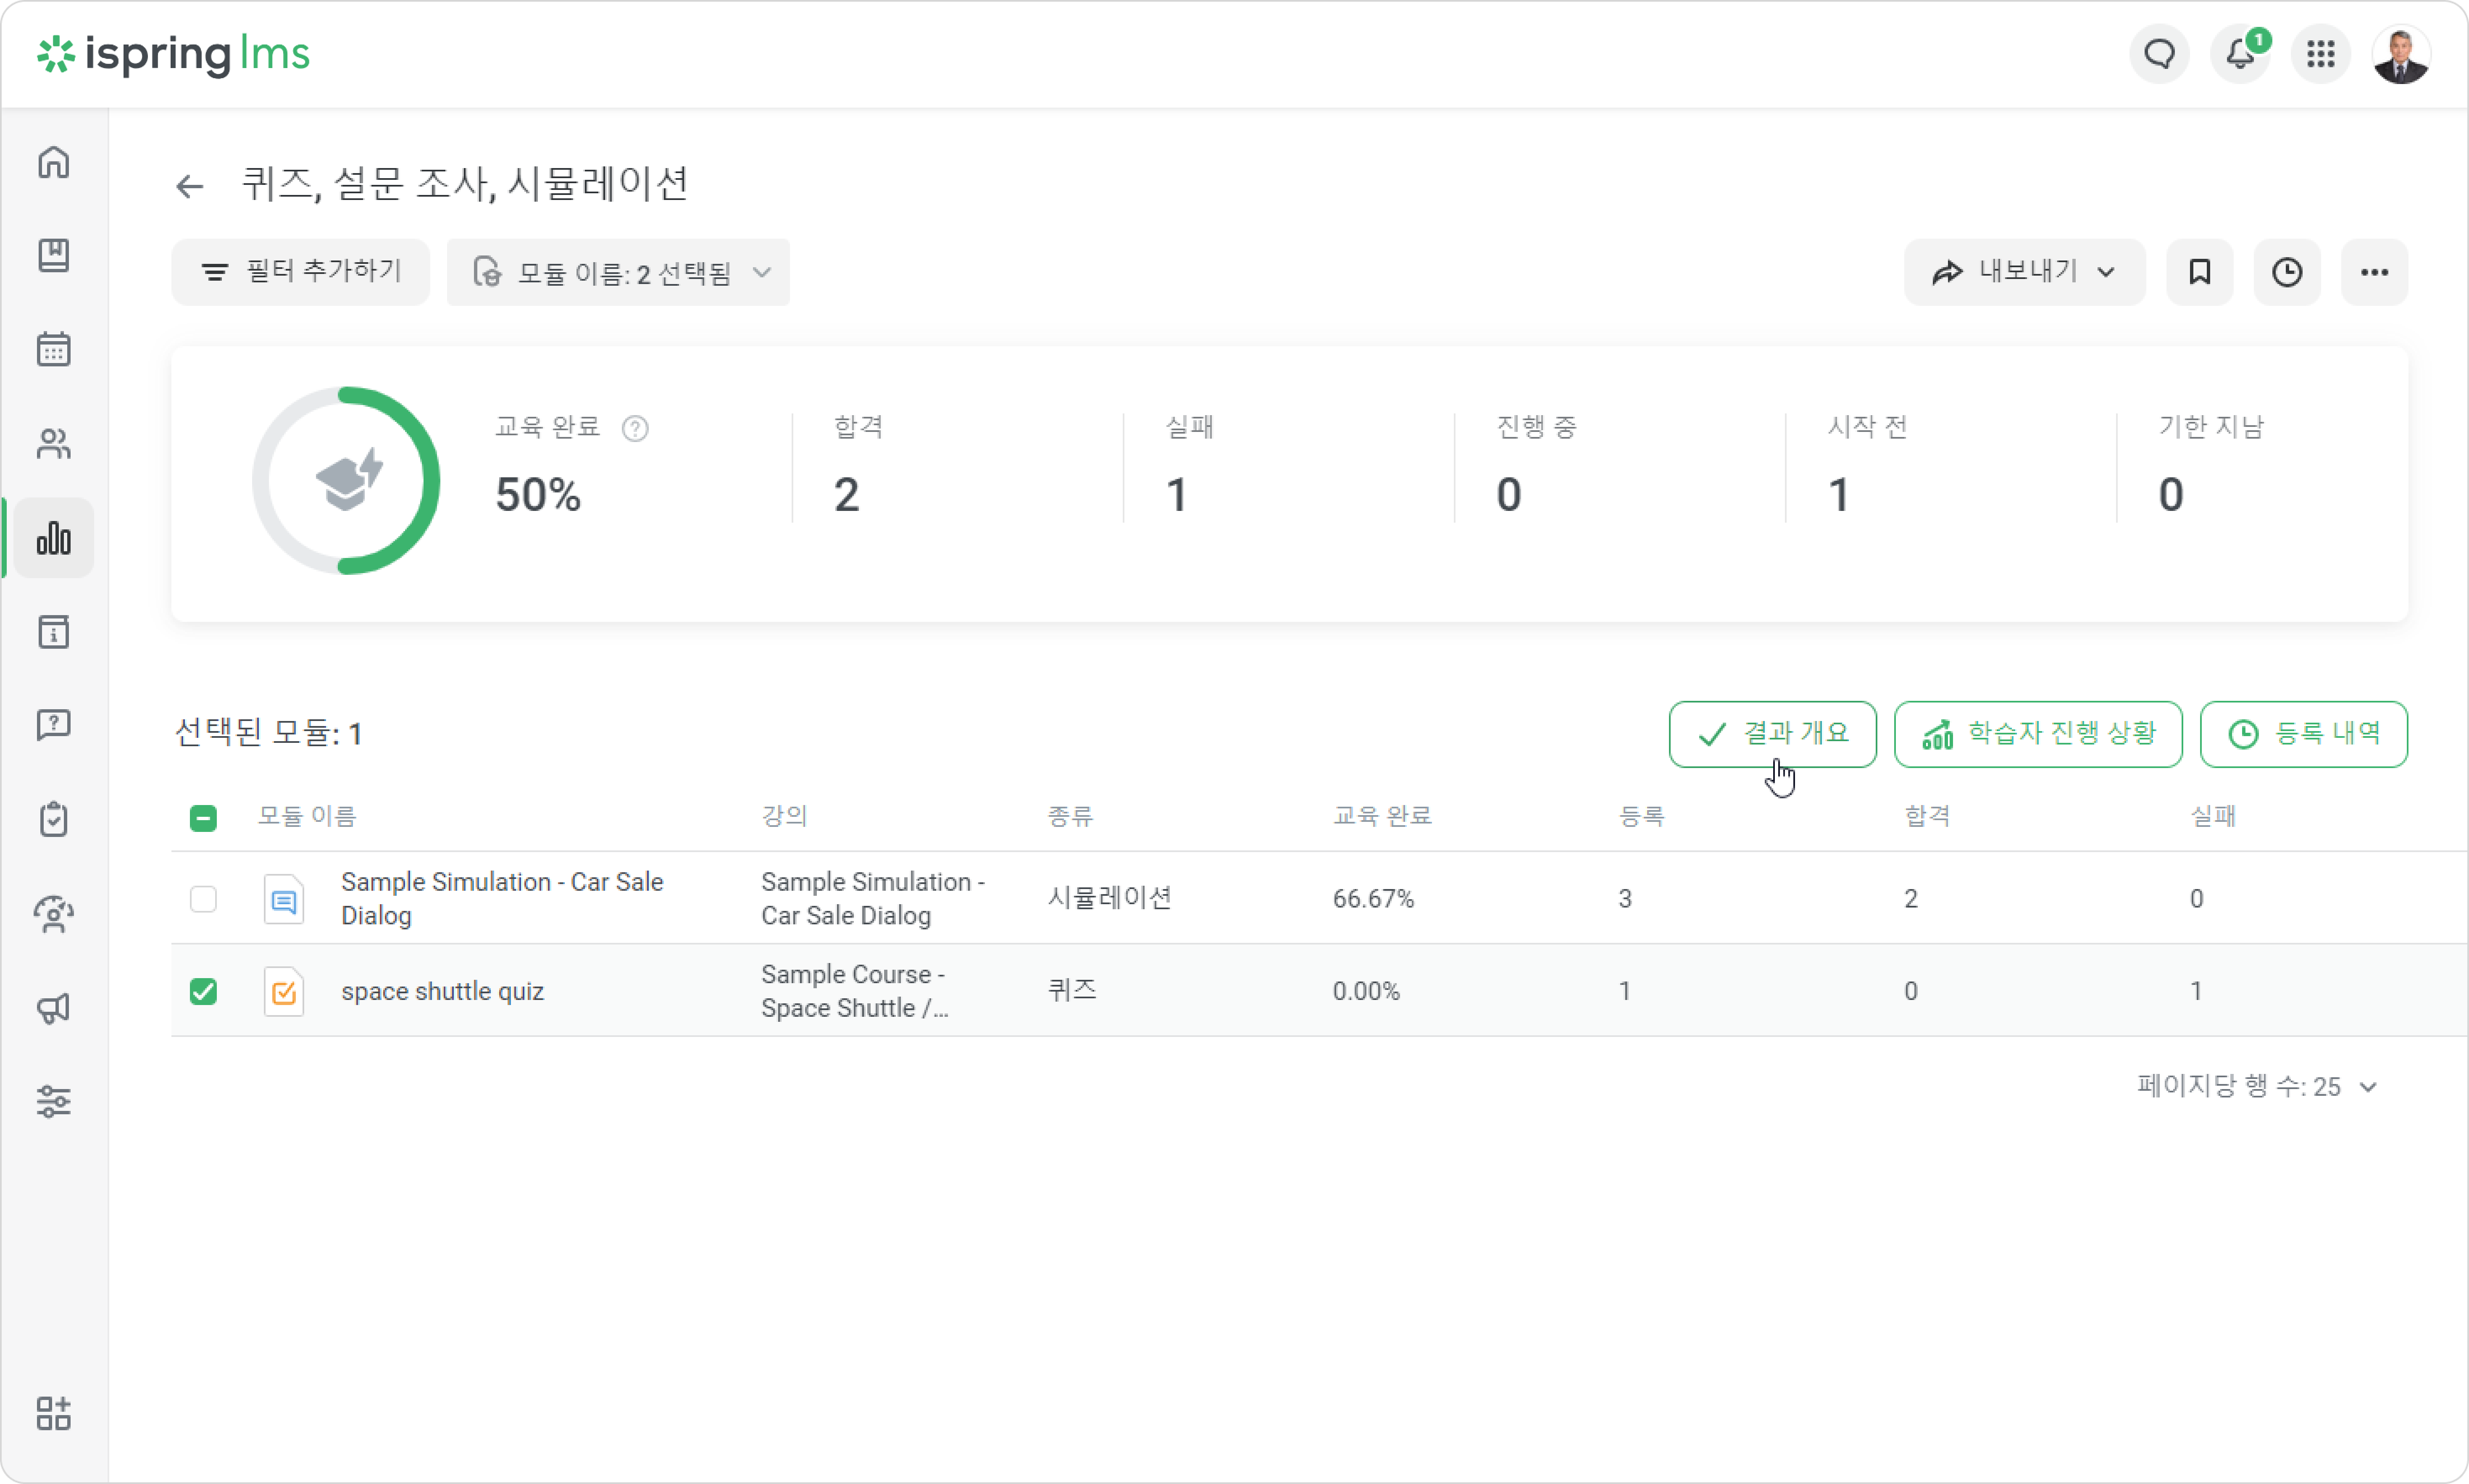Open the 결과 개요 results overview
The height and width of the screenshot is (1484, 2469).
tap(1773, 734)
